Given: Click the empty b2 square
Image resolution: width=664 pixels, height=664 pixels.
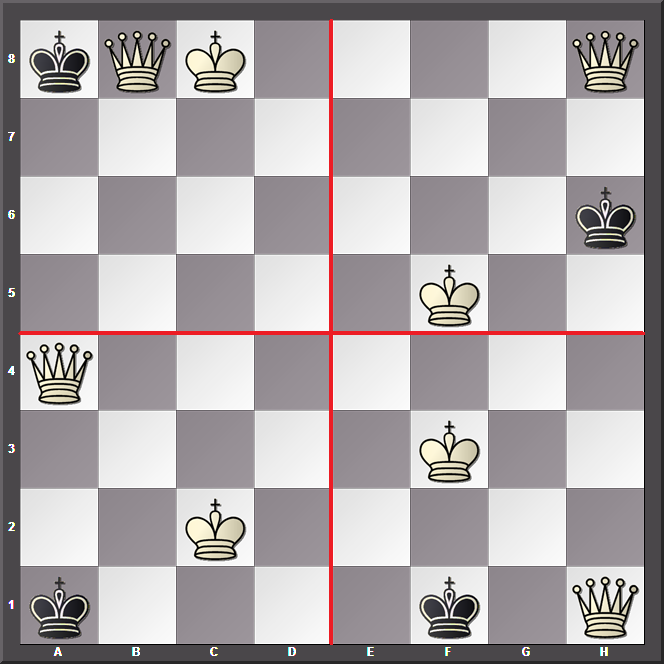Looking at the screenshot, I should 137,528.
